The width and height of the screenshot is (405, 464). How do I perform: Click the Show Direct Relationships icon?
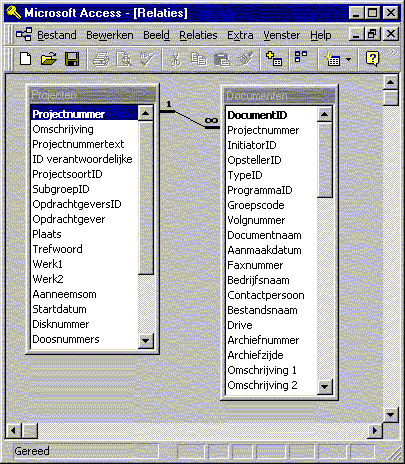point(301,57)
